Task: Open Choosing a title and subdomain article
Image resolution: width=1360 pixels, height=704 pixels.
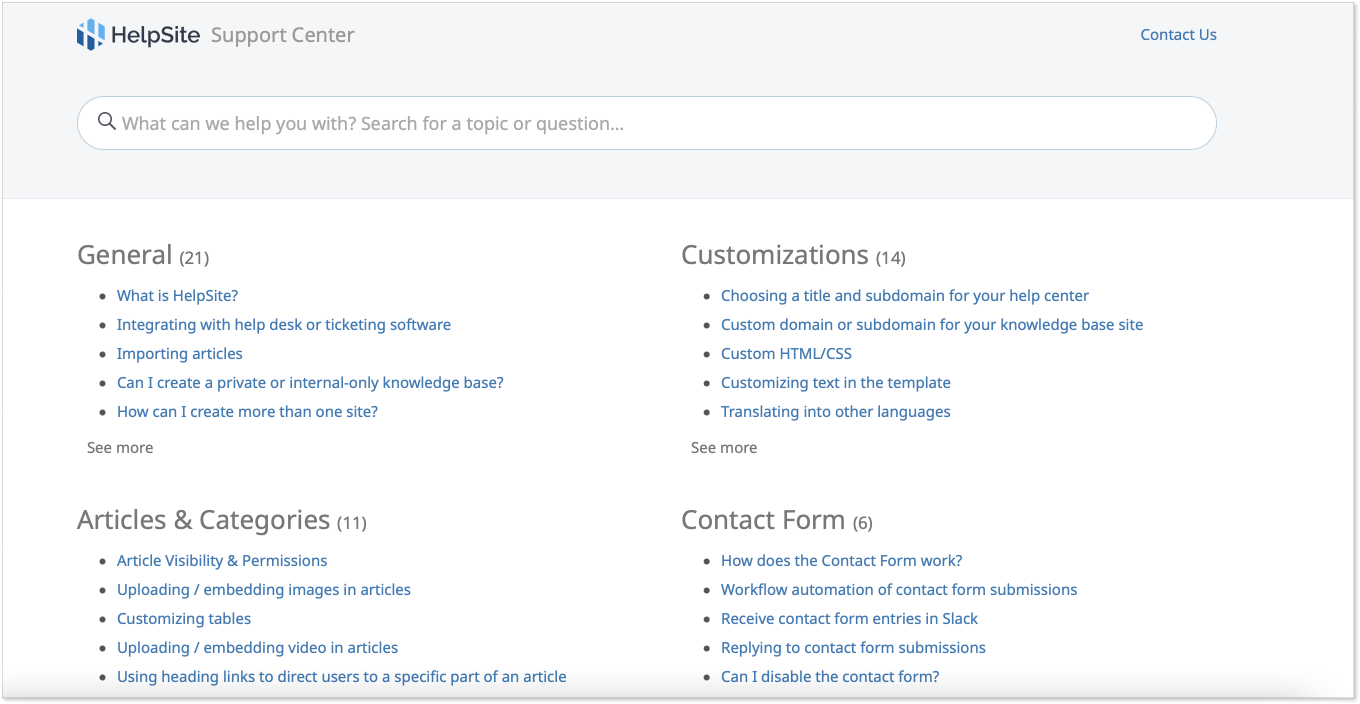Action: click(905, 296)
